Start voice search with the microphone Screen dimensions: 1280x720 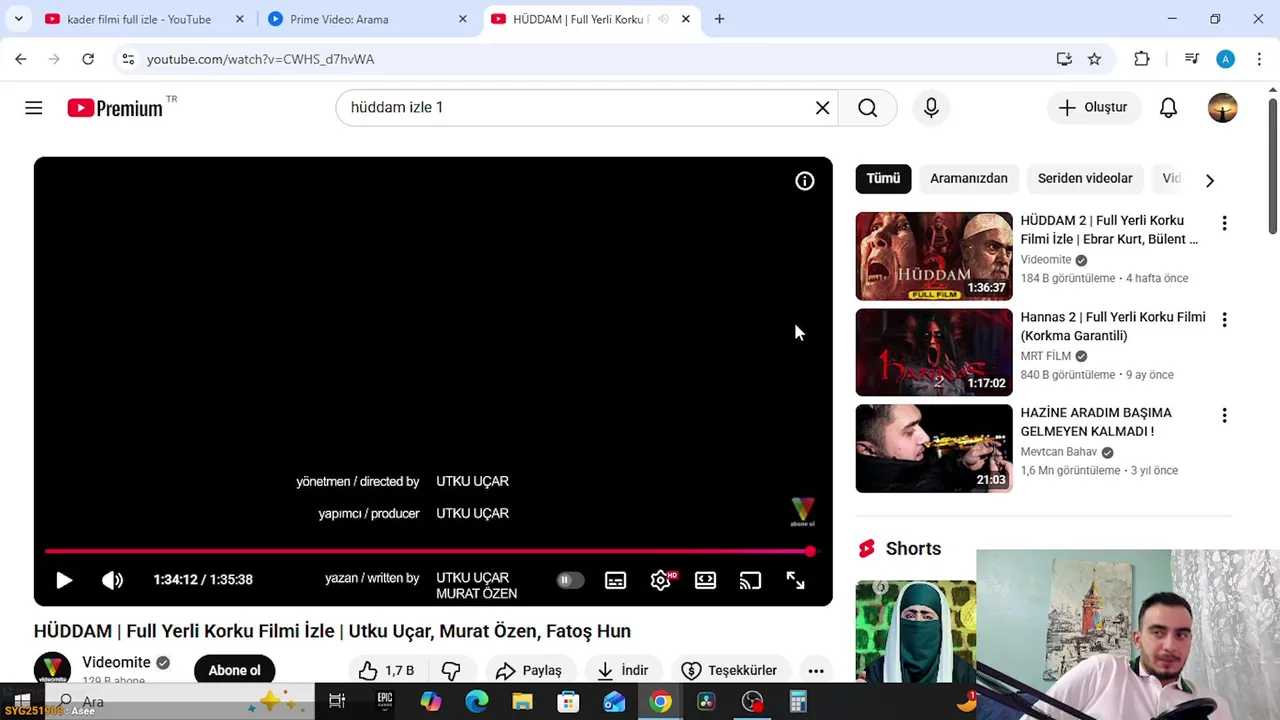[931, 108]
